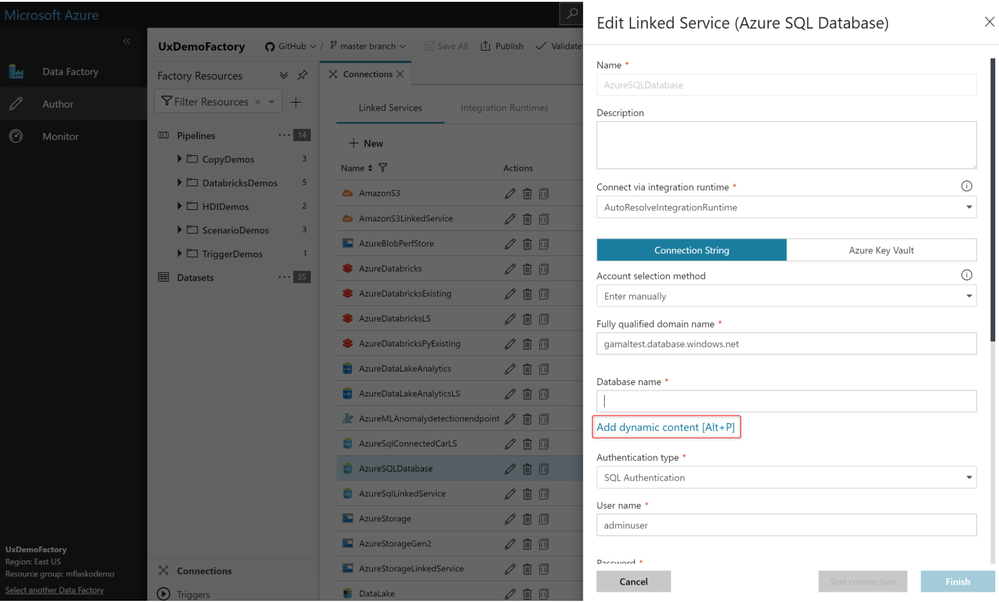
Task: Open Monitor from the left sidebar
Action: click(x=60, y=136)
